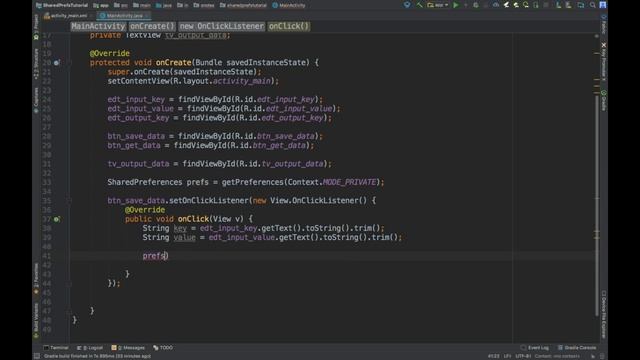This screenshot has height=360, width=640.
Task: Click LF line separator in status bar
Action: (x=507, y=356)
